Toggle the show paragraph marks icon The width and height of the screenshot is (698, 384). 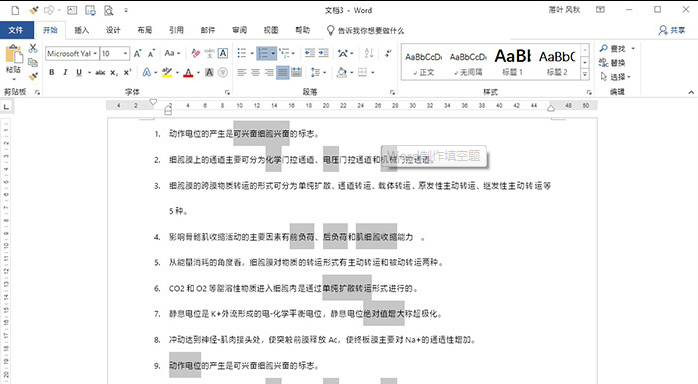[388, 53]
